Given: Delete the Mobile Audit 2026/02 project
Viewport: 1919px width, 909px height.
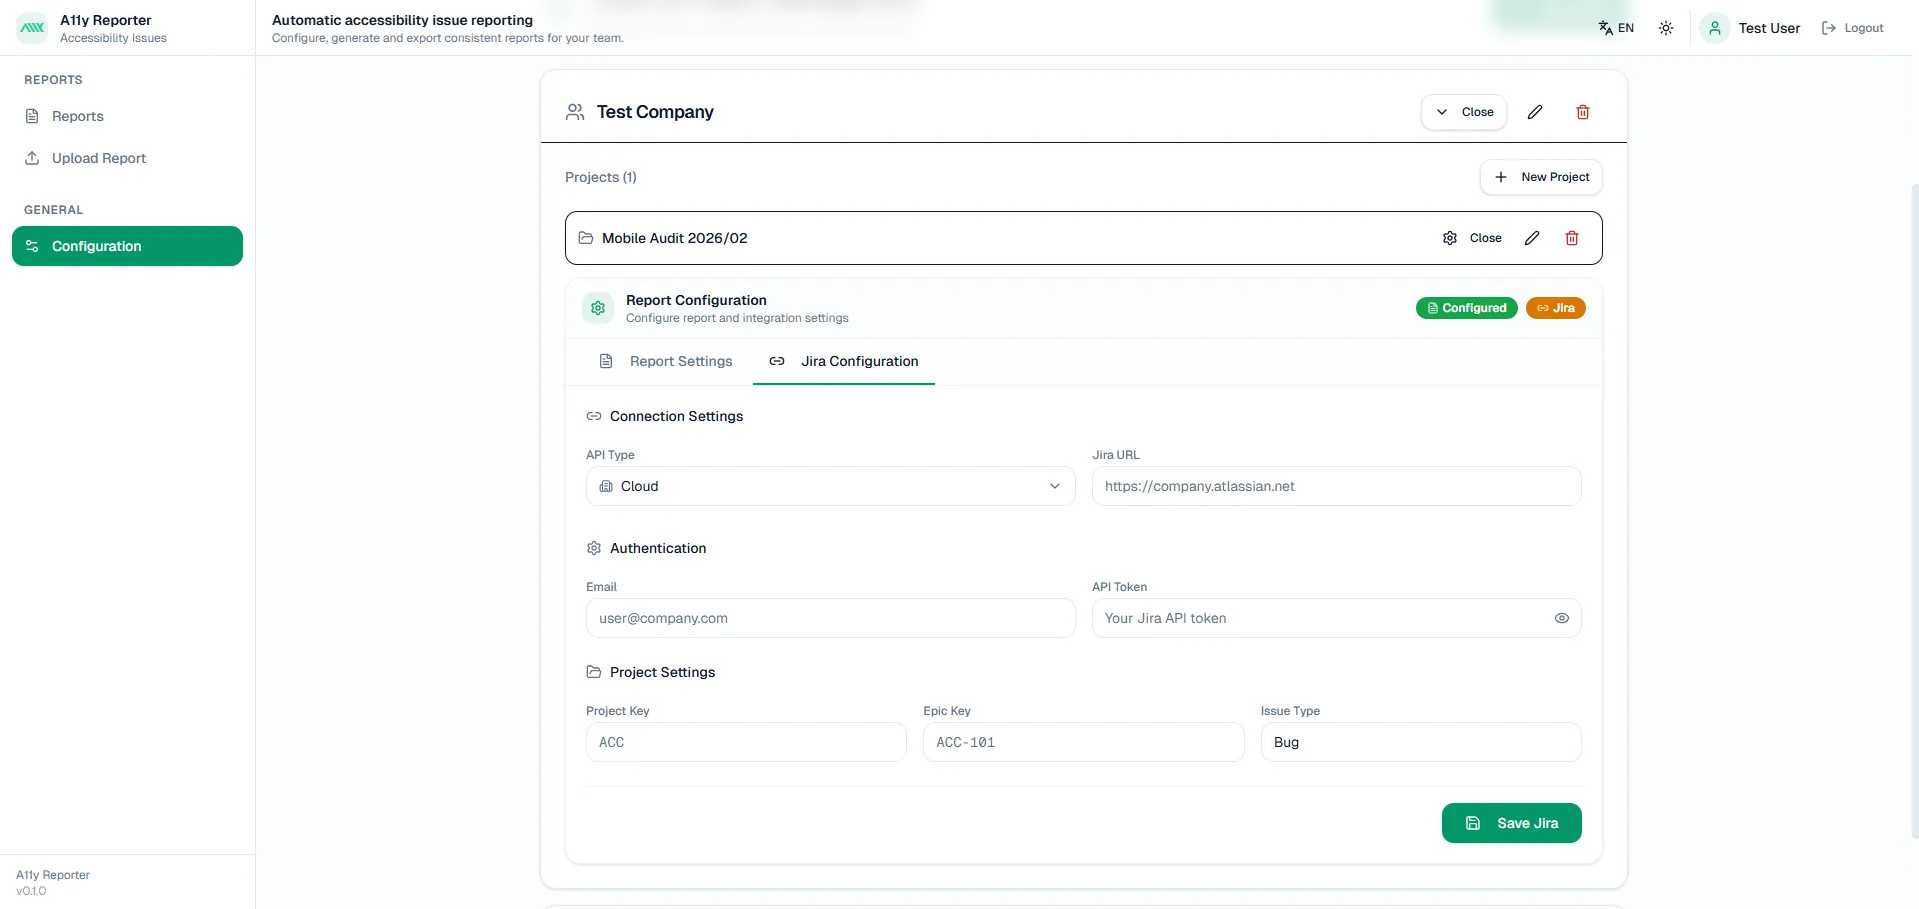Looking at the screenshot, I should pos(1572,238).
